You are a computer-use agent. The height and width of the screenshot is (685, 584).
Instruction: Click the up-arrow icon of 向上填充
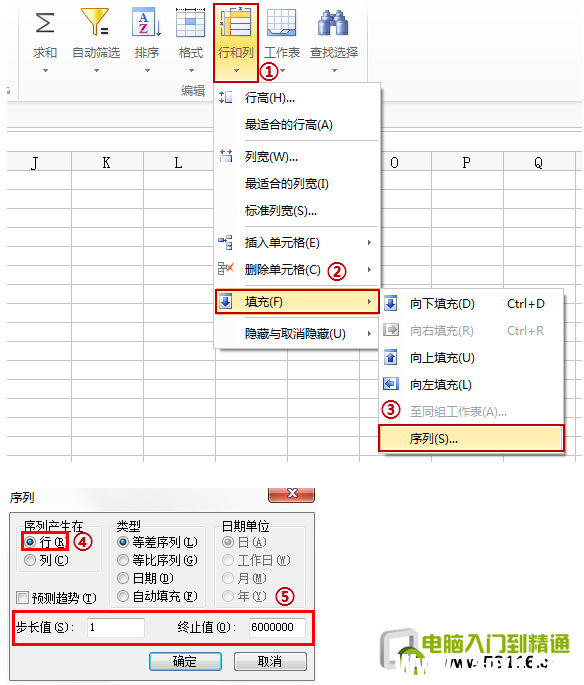click(x=390, y=357)
